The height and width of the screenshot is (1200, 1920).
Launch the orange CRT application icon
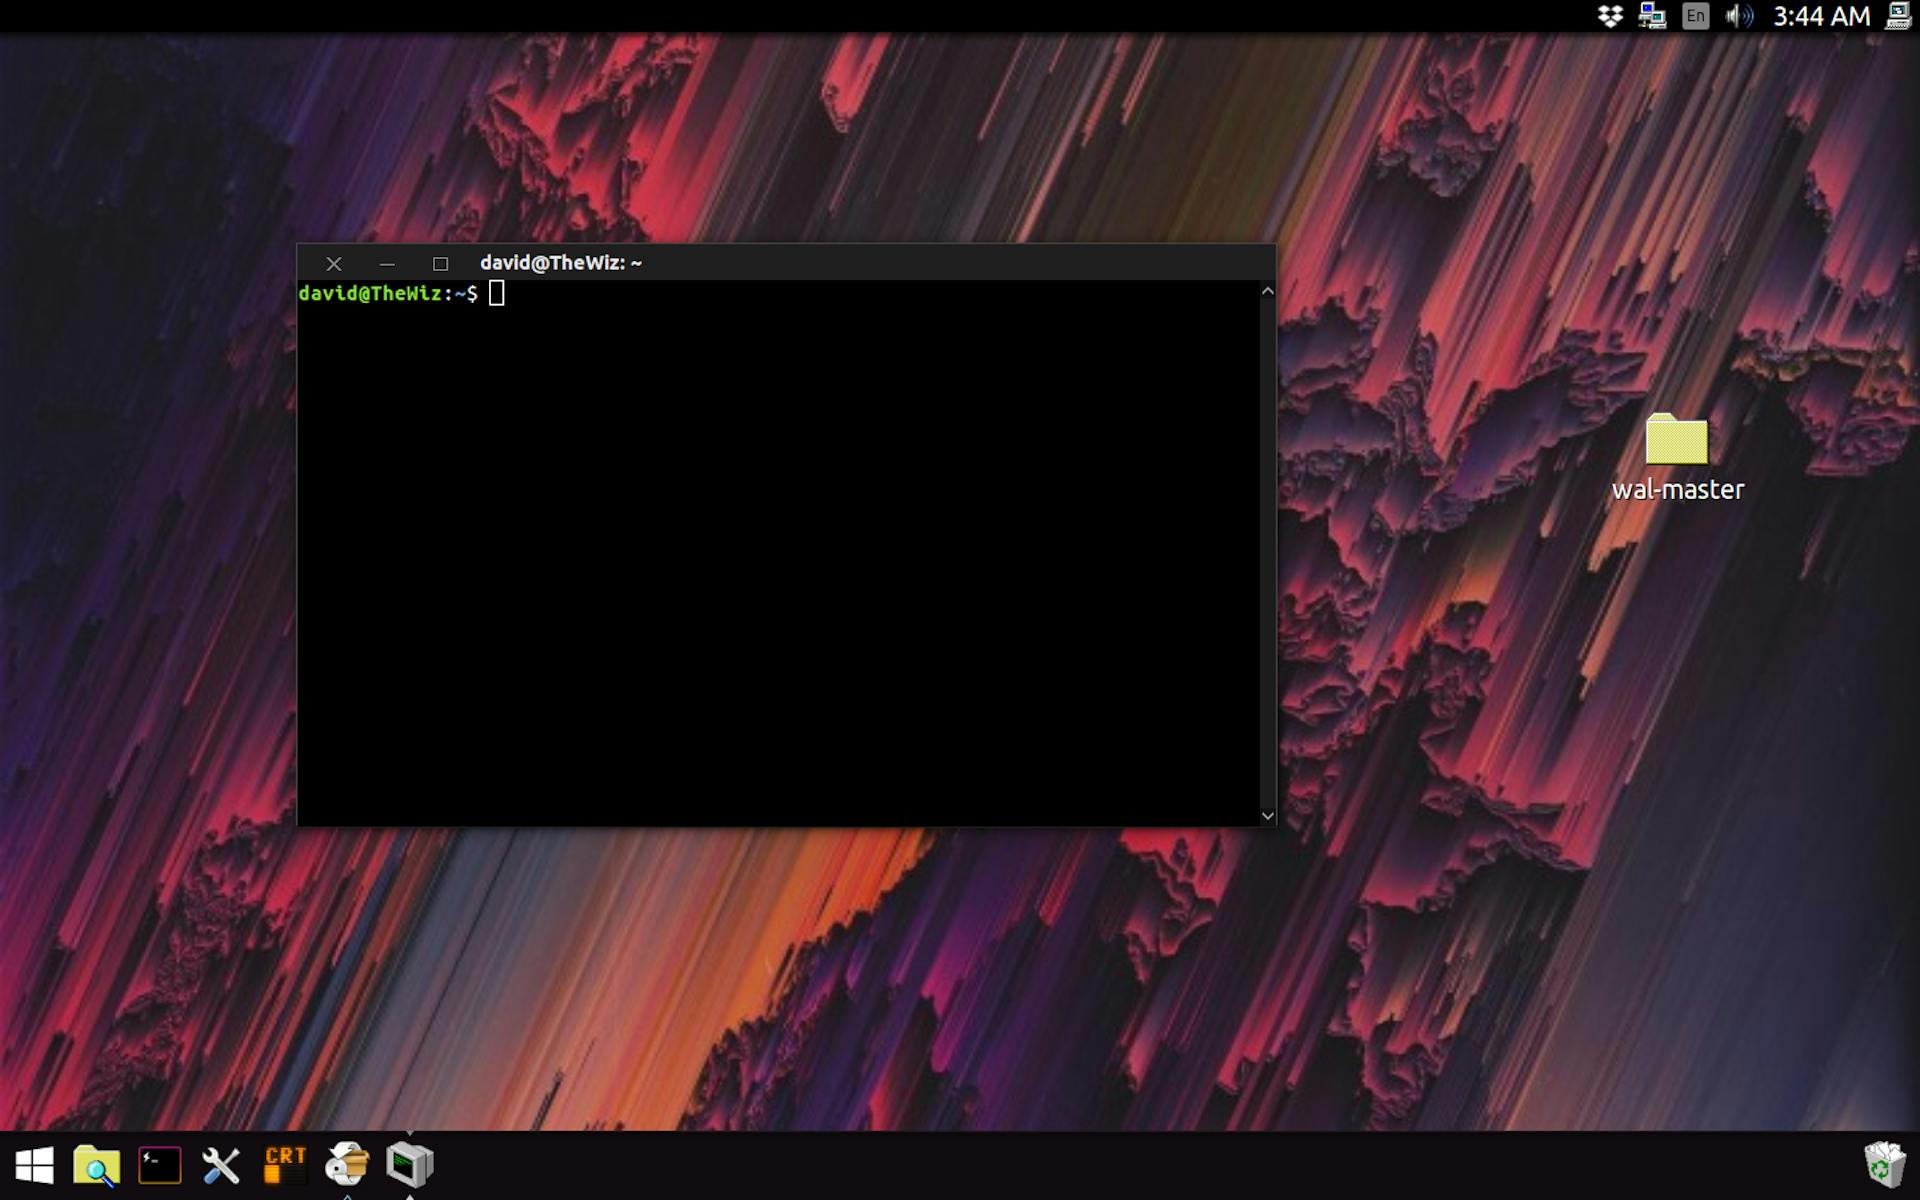tap(285, 1165)
